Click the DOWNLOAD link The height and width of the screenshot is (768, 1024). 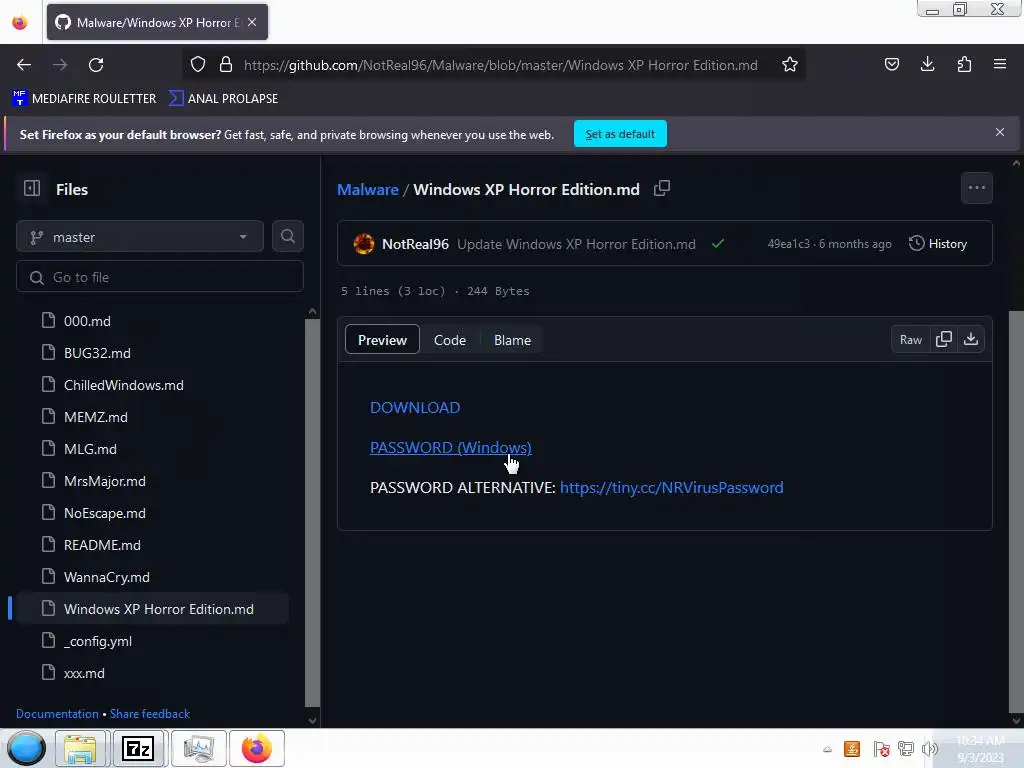coord(415,408)
